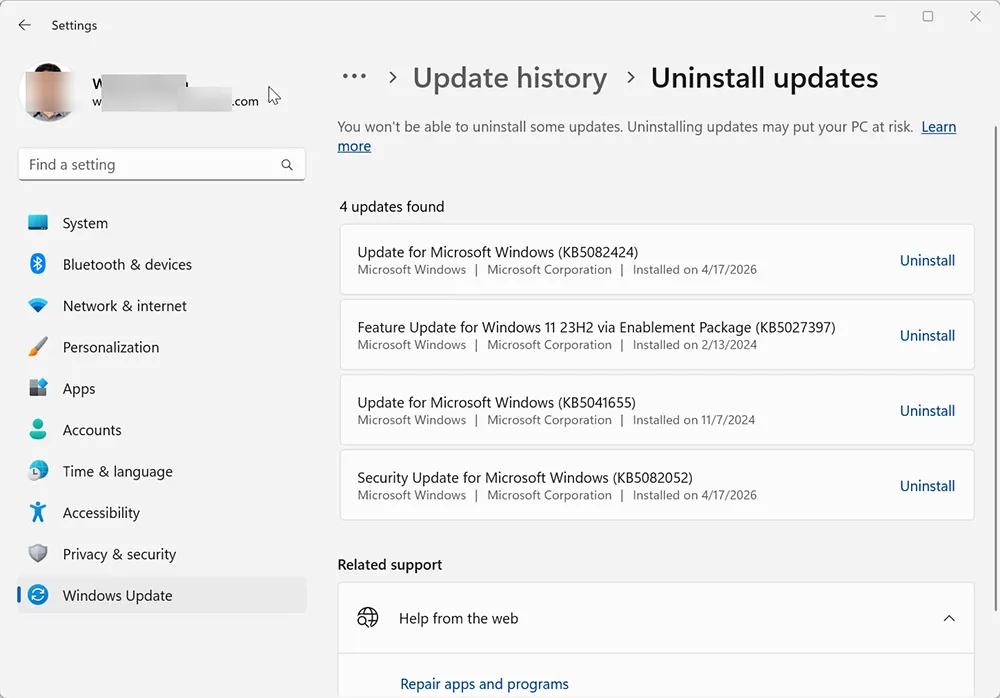The height and width of the screenshot is (698, 1000).
Task: Select Time & language
Action: click(x=161, y=472)
